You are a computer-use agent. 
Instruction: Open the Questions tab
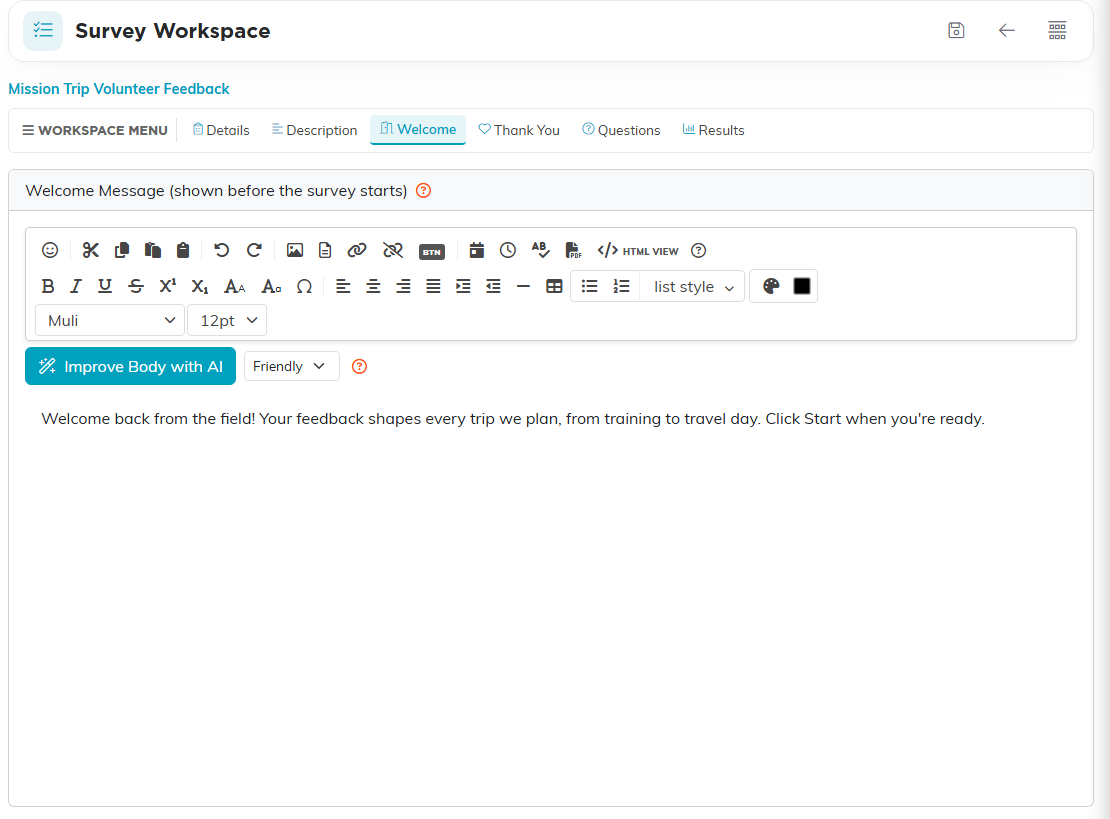pos(621,130)
